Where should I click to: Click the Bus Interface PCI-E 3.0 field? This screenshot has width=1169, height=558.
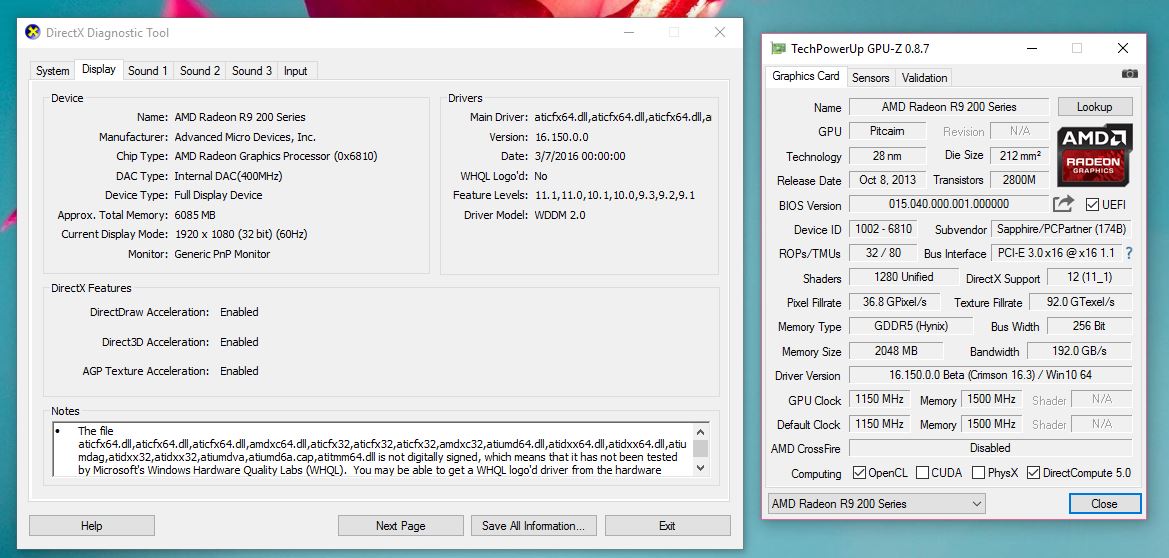(x=1056, y=253)
